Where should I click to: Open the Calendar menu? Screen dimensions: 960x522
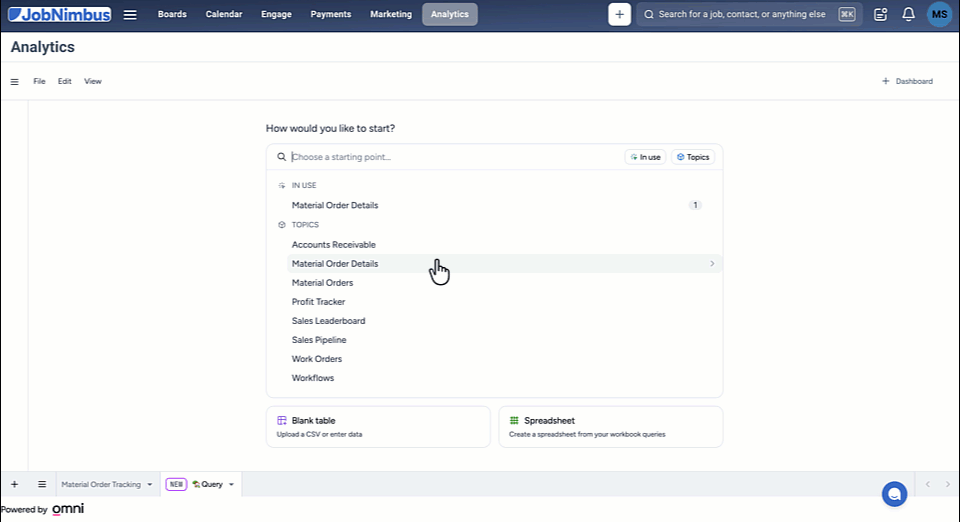click(x=223, y=14)
